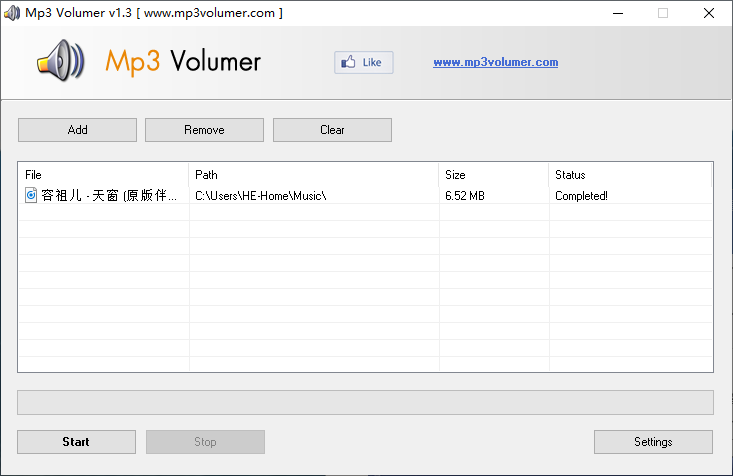Click the title bar speaker icon
This screenshot has width=733, height=476.
pos(12,13)
